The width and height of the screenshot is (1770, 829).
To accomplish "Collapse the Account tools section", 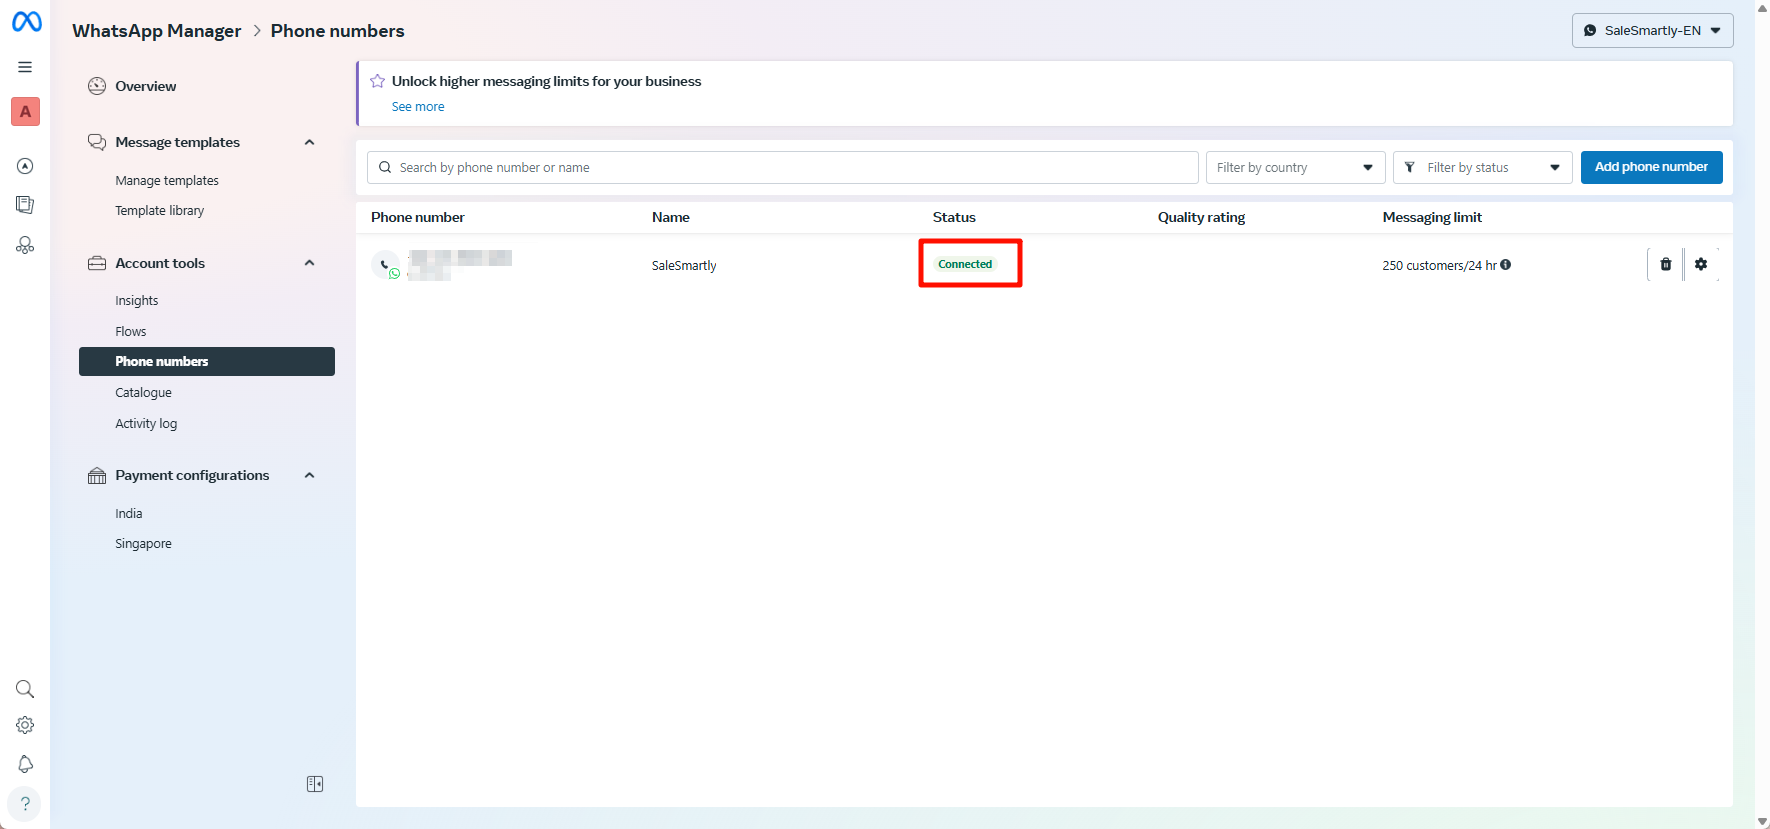I will (x=310, y=263).
